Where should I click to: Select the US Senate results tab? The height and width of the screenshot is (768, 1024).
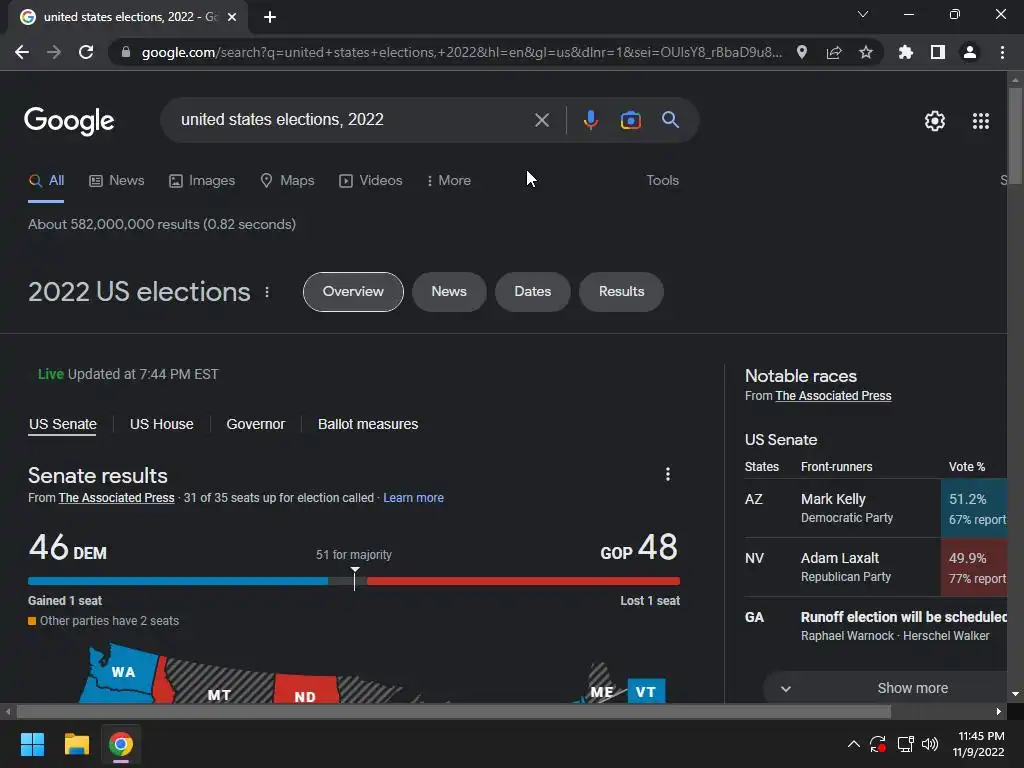[x=63, y=424]
